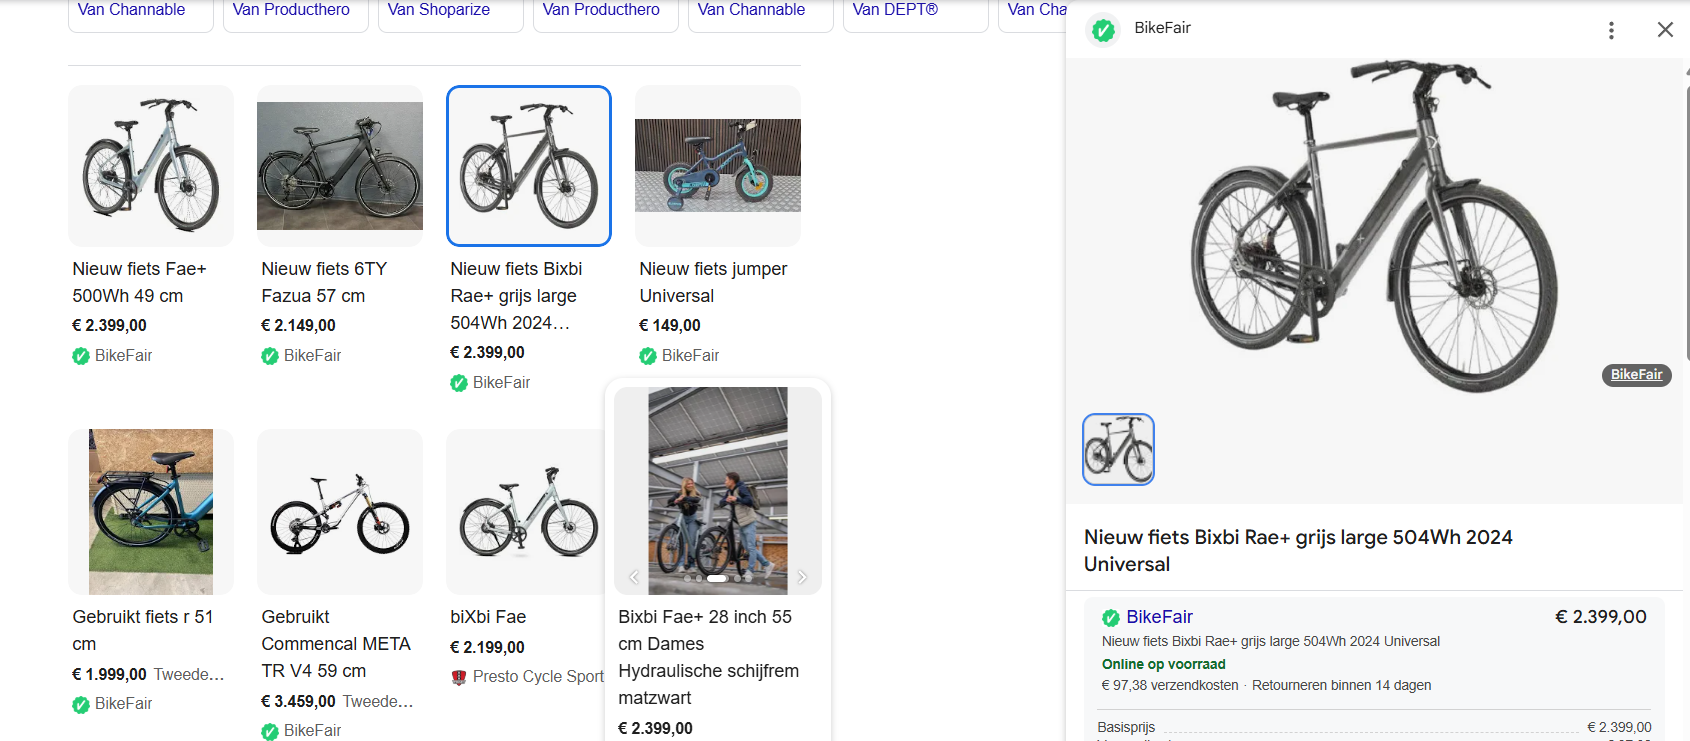Image resolution: width=1690 pixels, height=741 pixels.
Task: Open the biXbi Fae product image
Action: click(x=525, y=512)
